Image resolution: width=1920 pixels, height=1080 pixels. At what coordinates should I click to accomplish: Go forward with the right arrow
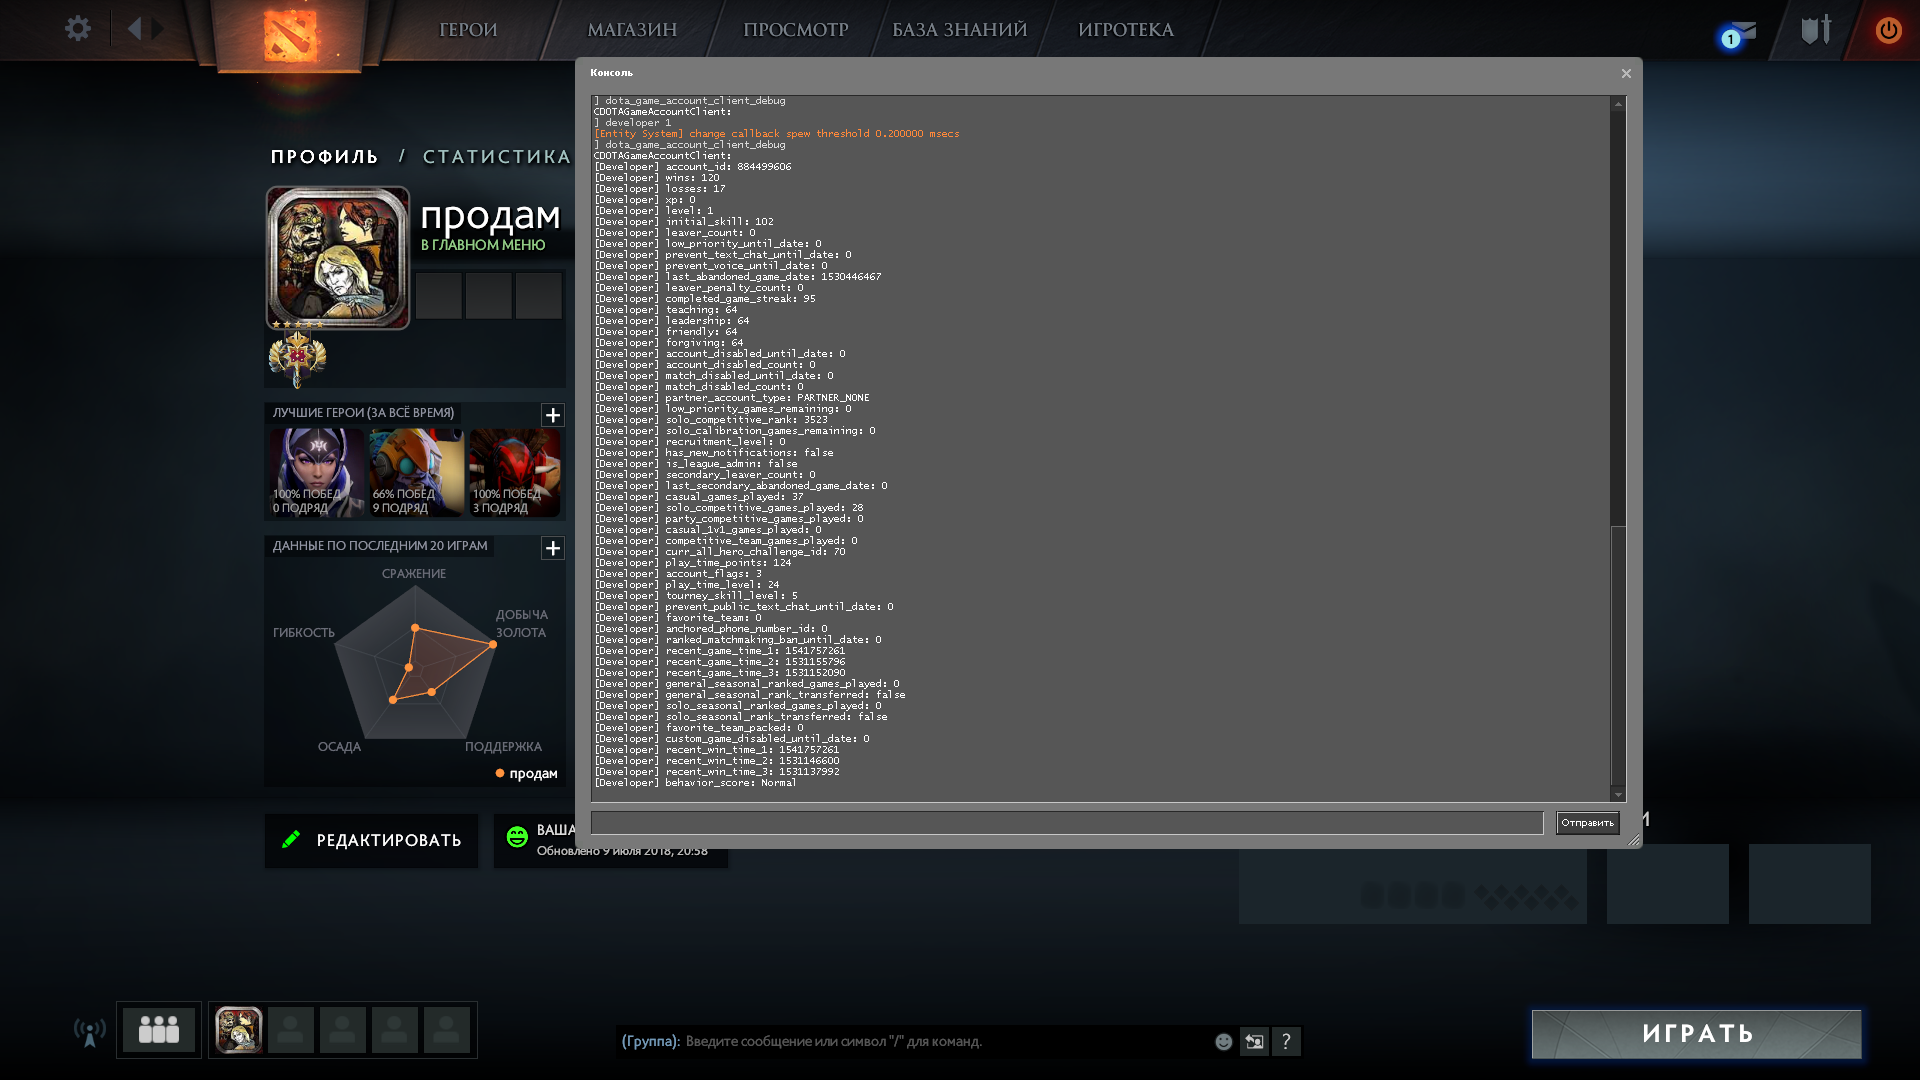(x=157, y=29)
